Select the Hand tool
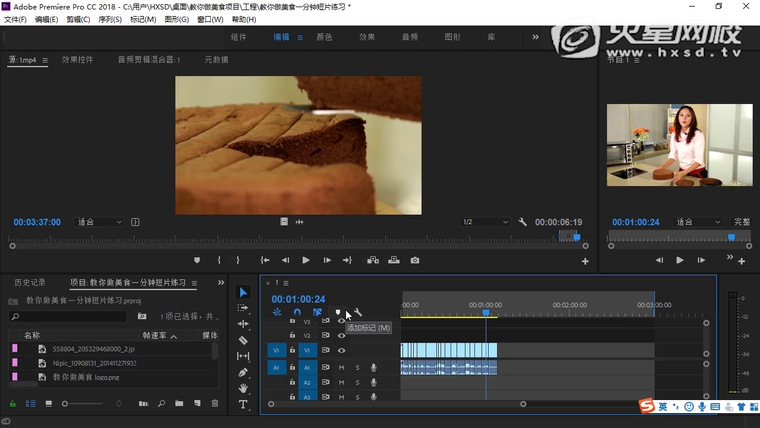The width and height of the screenshot is (760, 428). (x=243, y=388)
